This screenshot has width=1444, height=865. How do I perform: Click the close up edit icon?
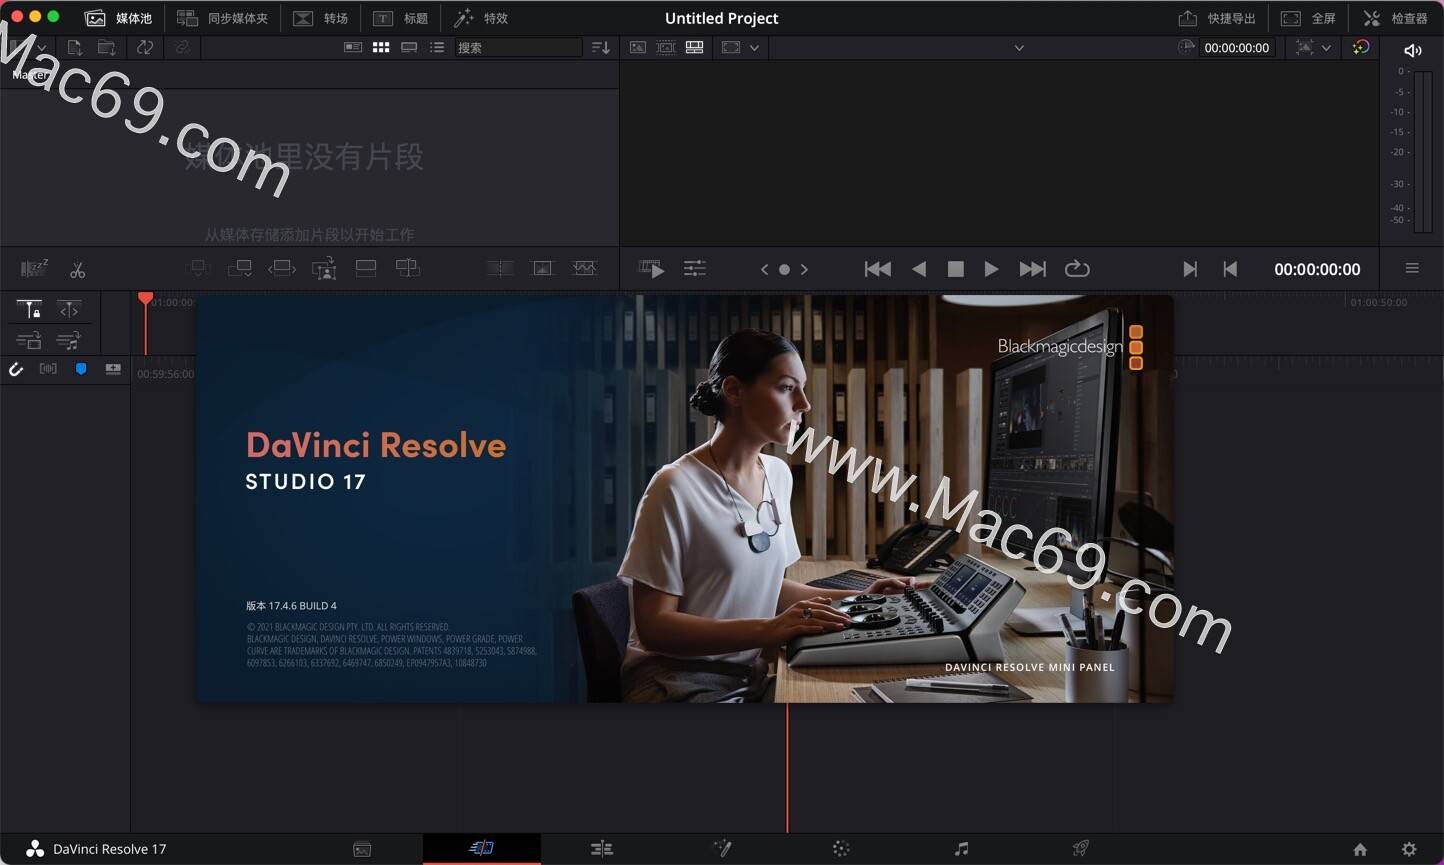point(324,268)
